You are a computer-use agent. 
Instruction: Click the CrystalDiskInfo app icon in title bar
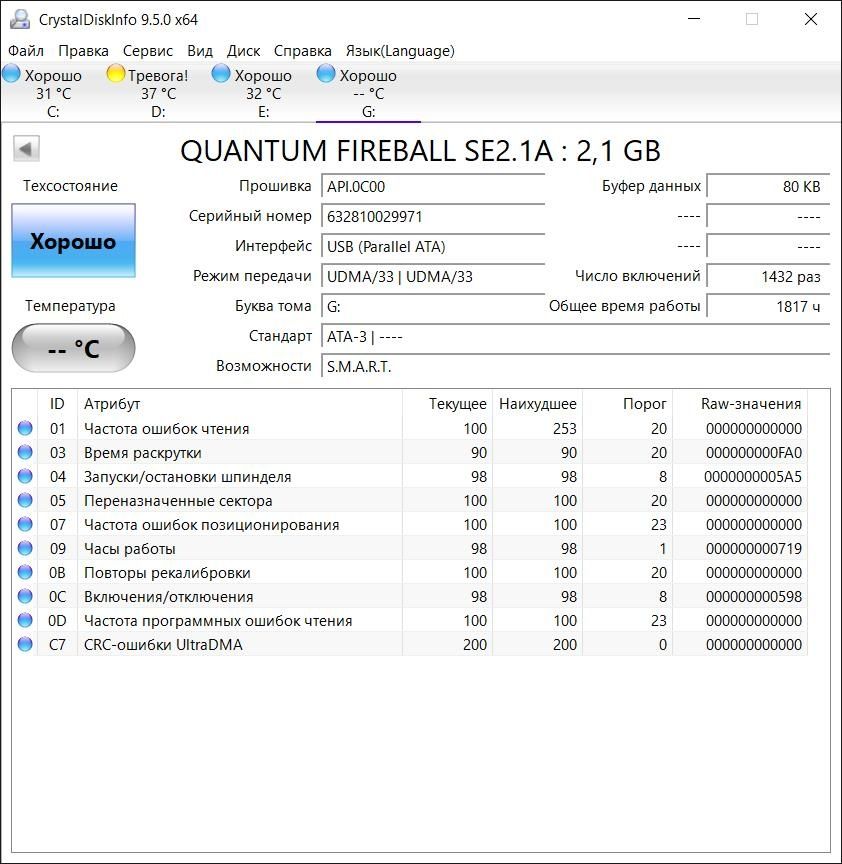(20, 19)
